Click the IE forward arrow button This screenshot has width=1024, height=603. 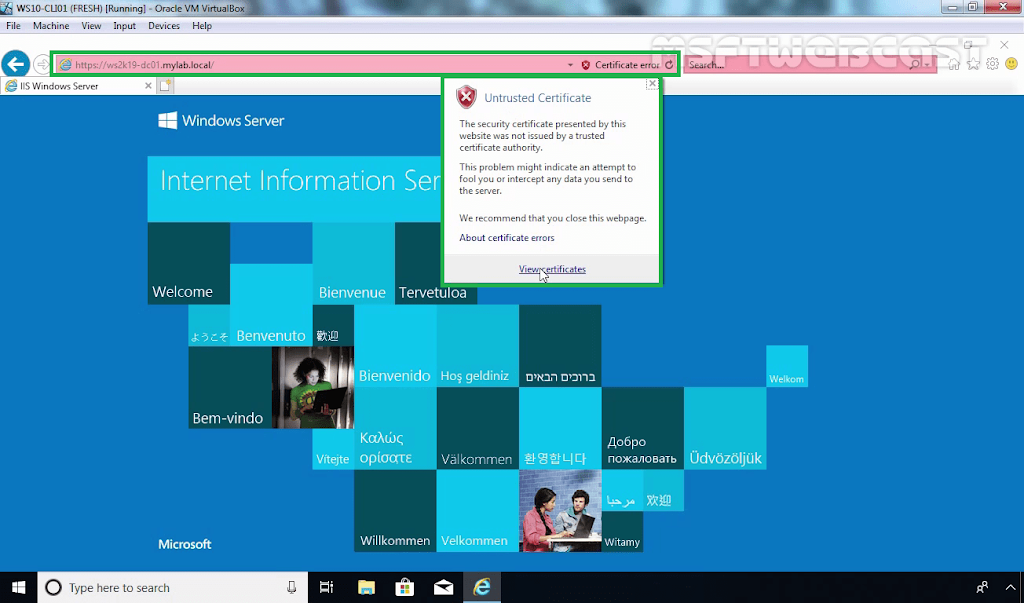point(42,64)
